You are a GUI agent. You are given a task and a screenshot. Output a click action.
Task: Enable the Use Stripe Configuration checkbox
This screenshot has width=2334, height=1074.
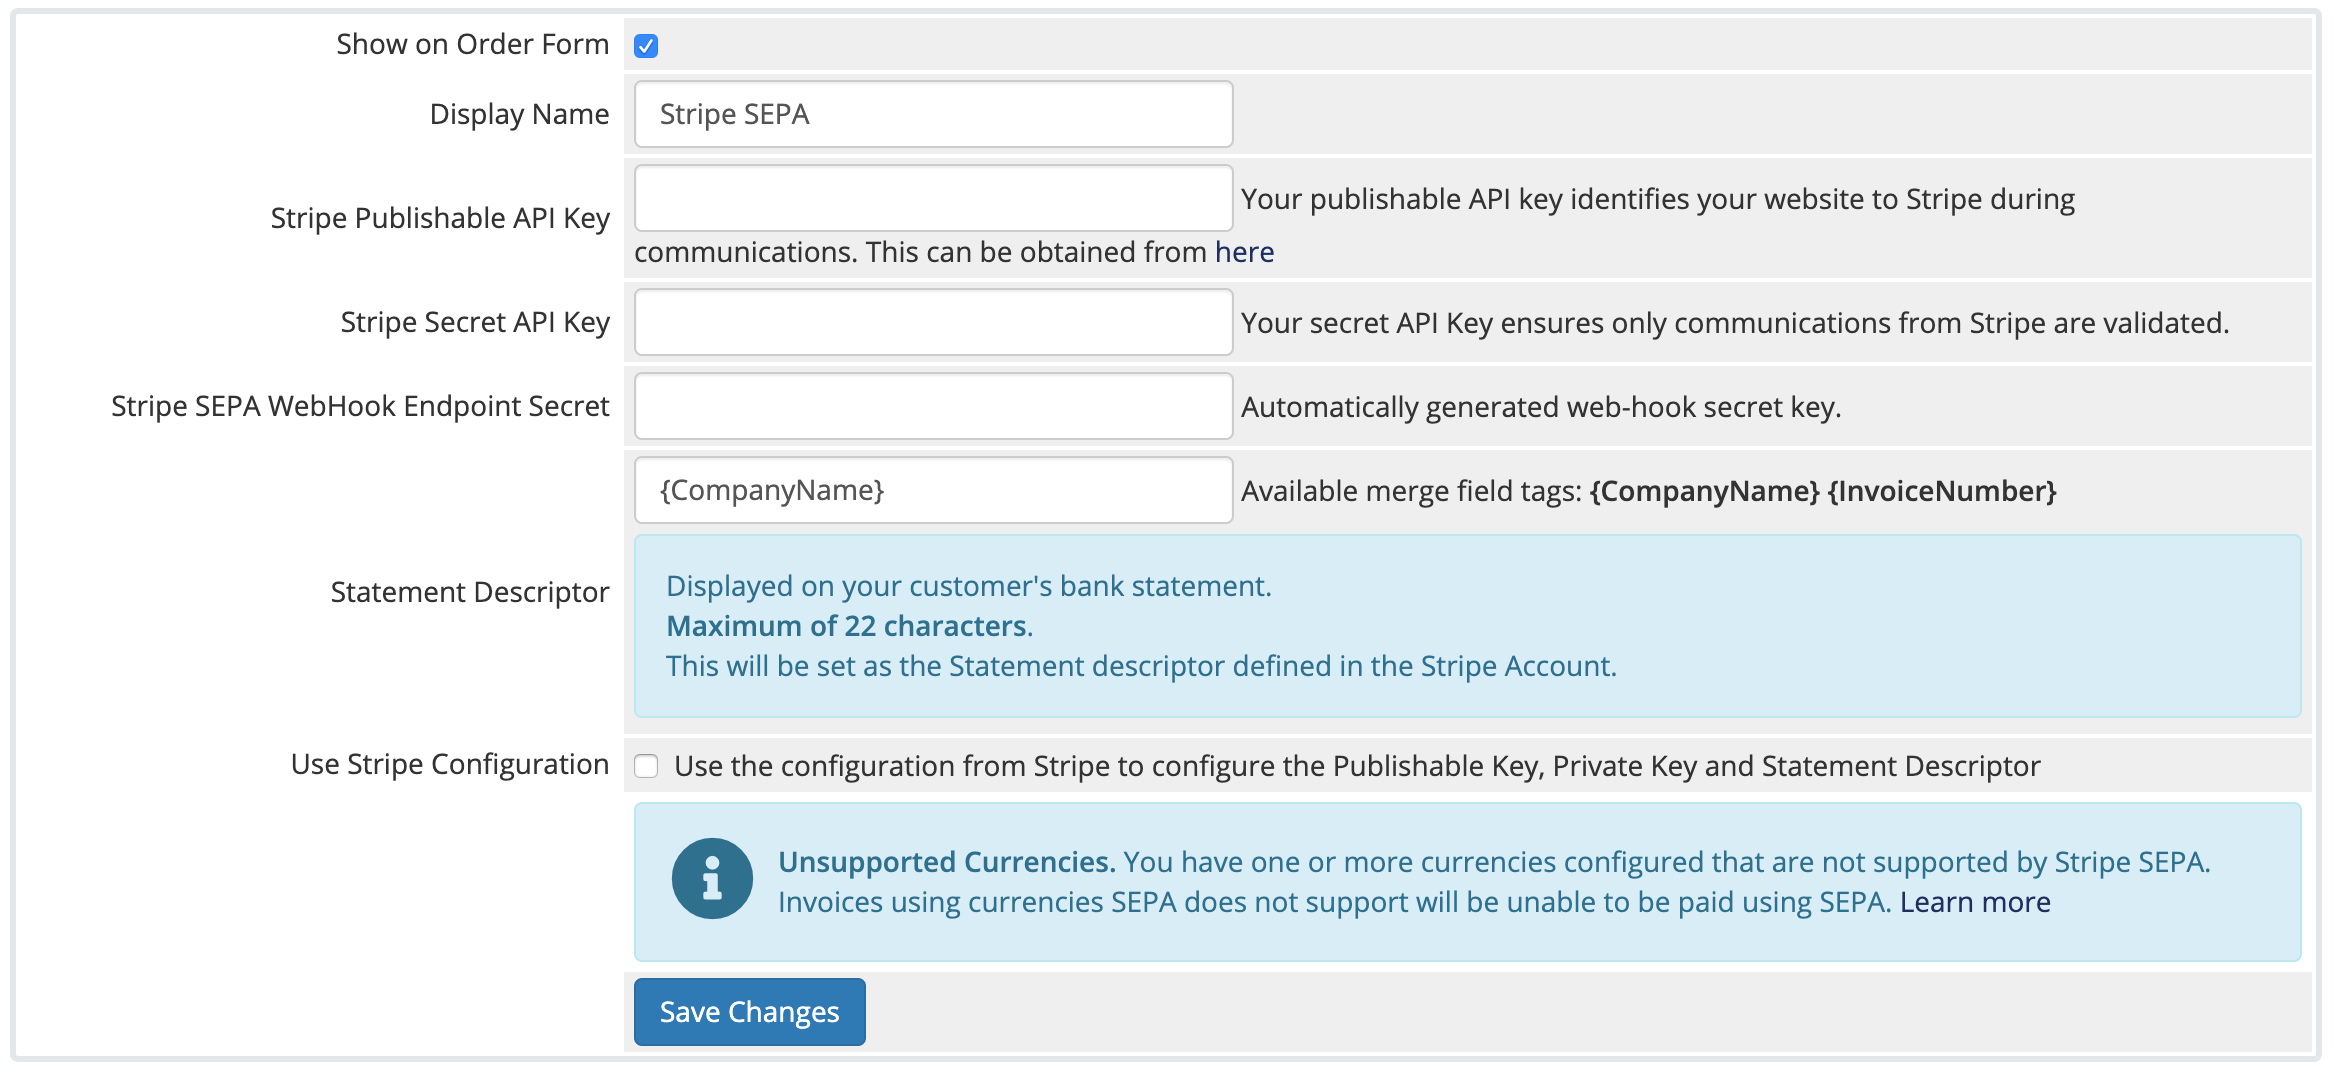click(x=646, y=766)
